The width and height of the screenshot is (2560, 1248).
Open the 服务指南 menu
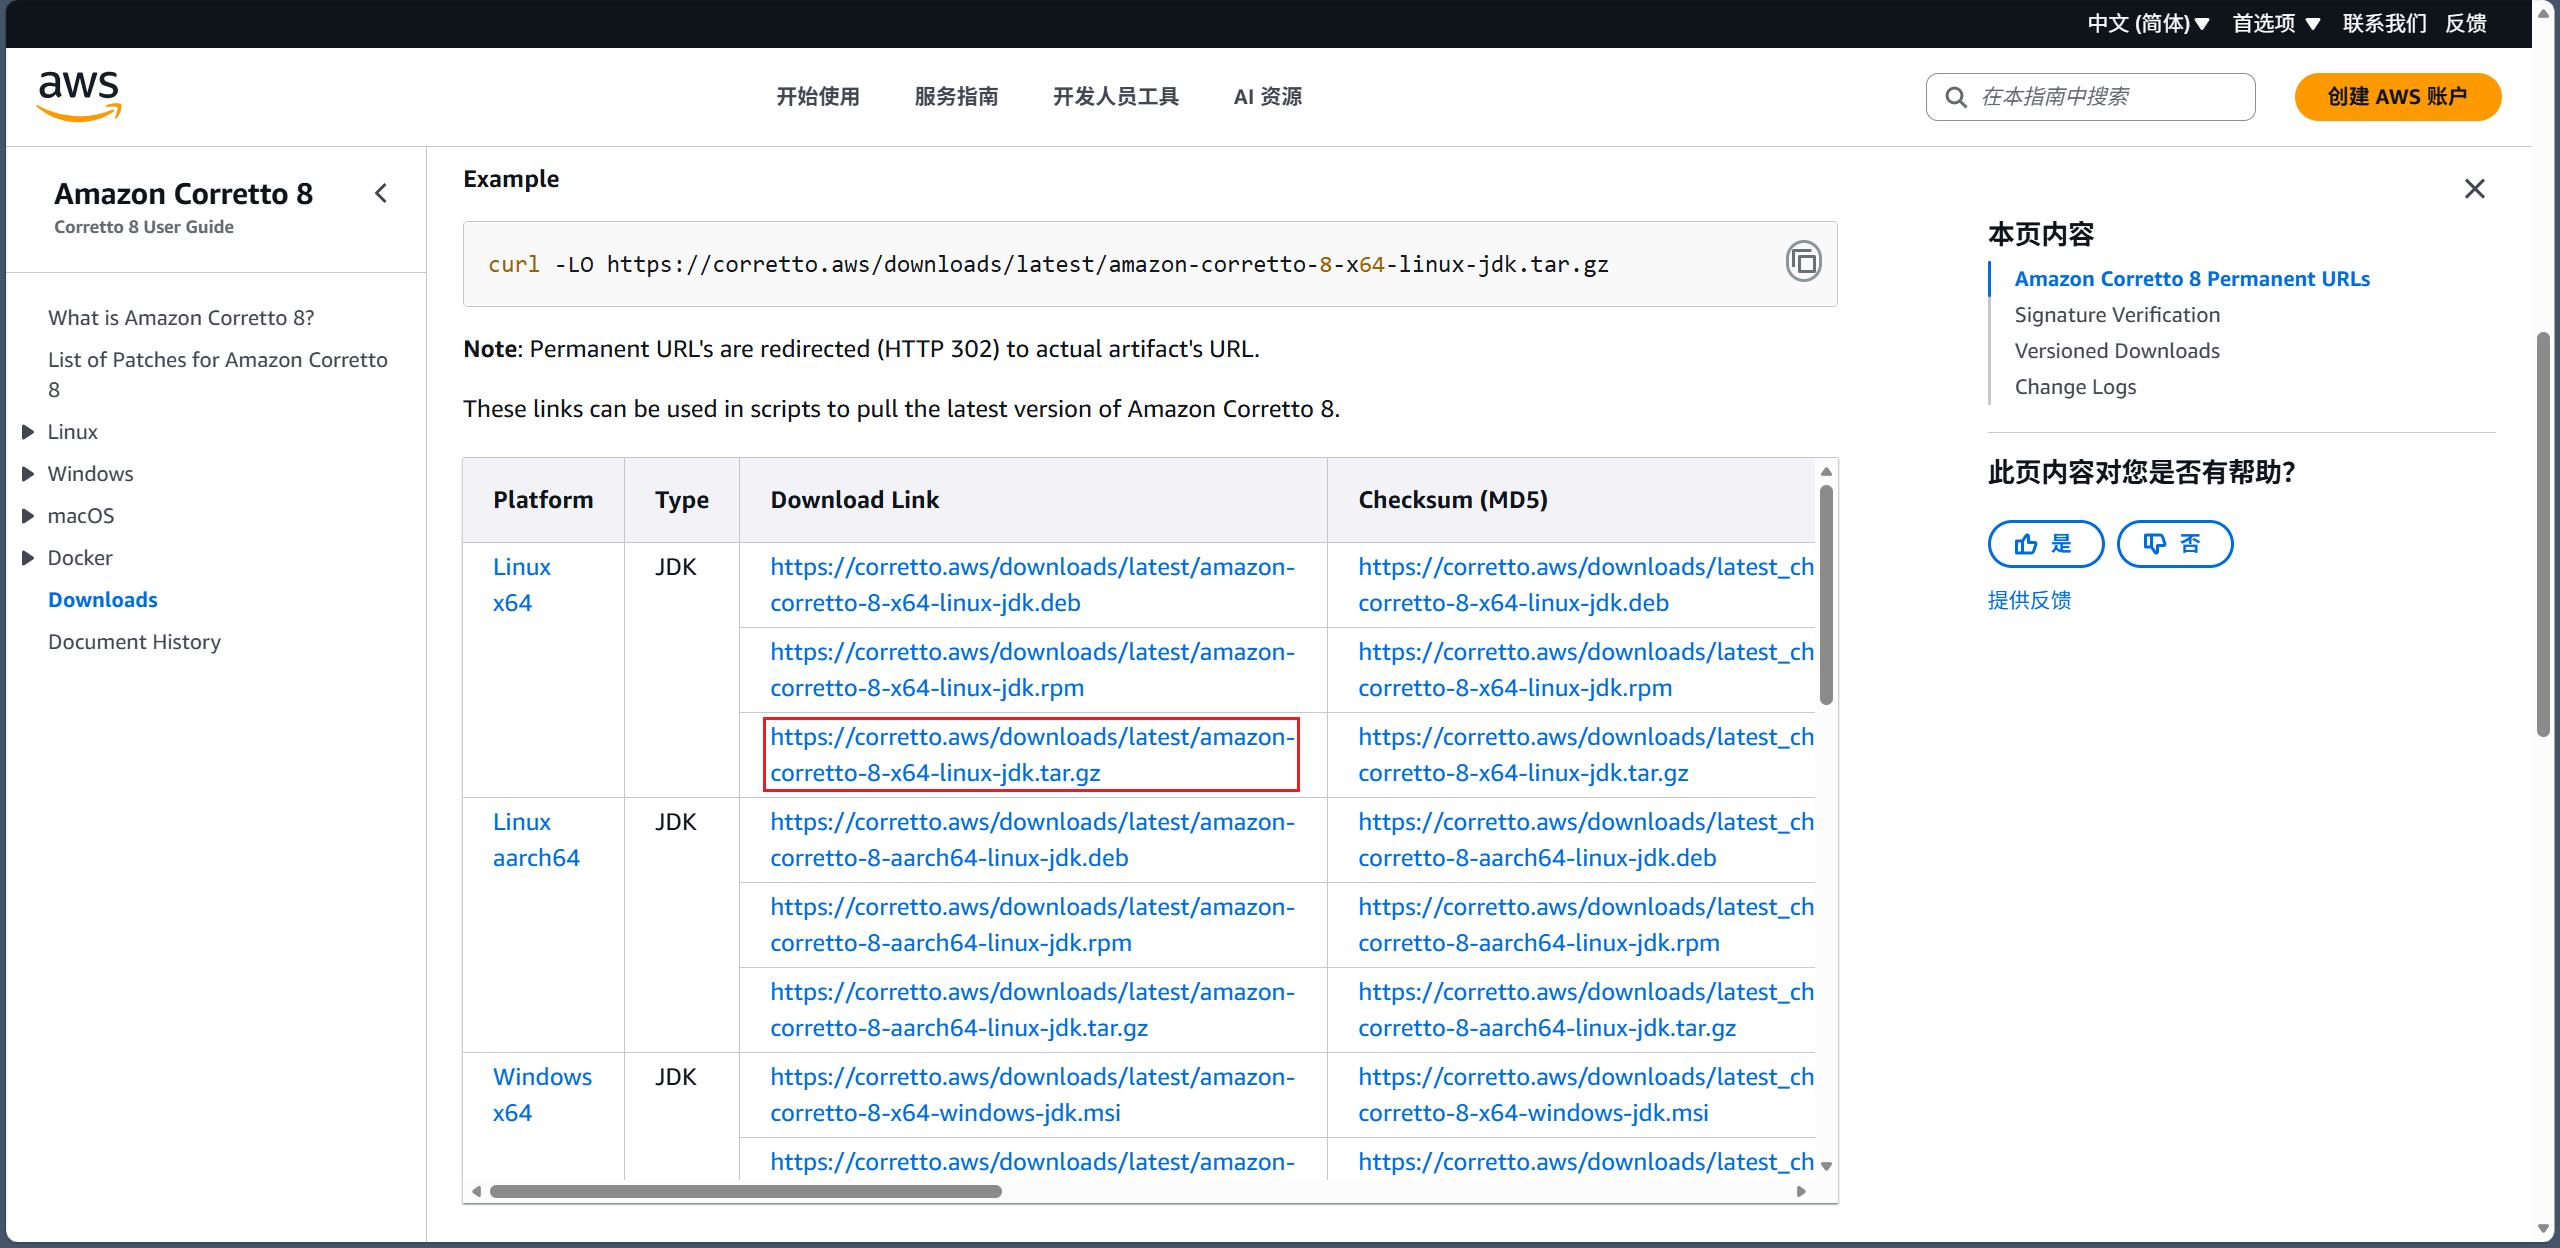tap(956, 97)
